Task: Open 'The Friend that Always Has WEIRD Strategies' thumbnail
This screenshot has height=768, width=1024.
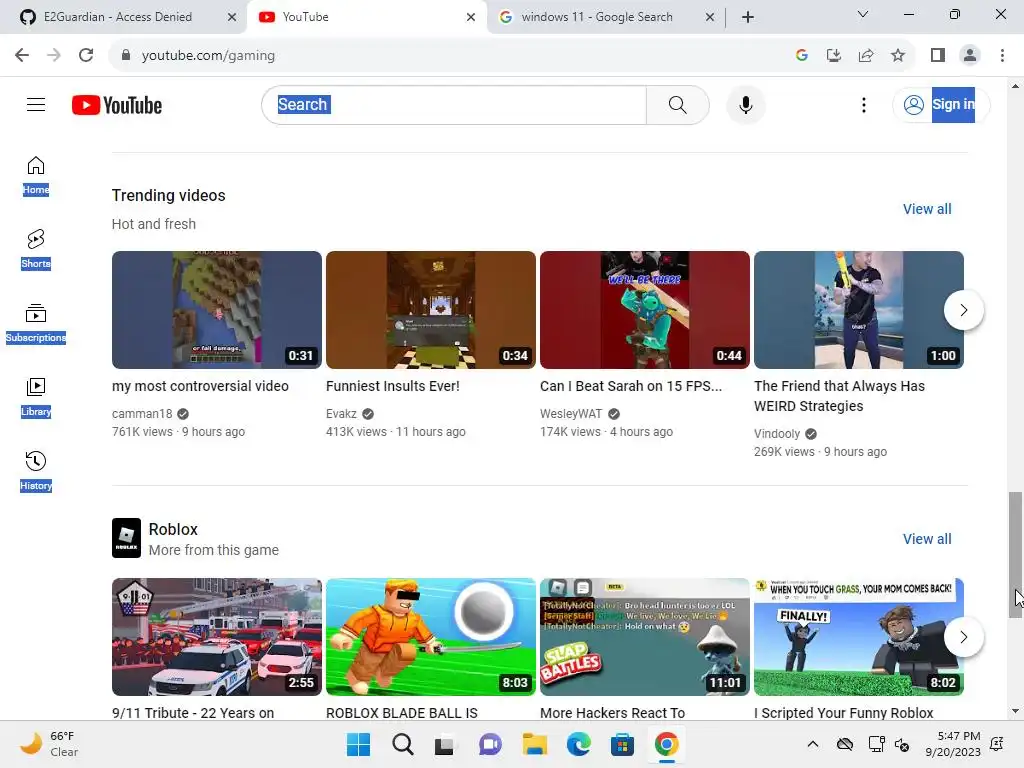Action: click(x=859, y=310)
